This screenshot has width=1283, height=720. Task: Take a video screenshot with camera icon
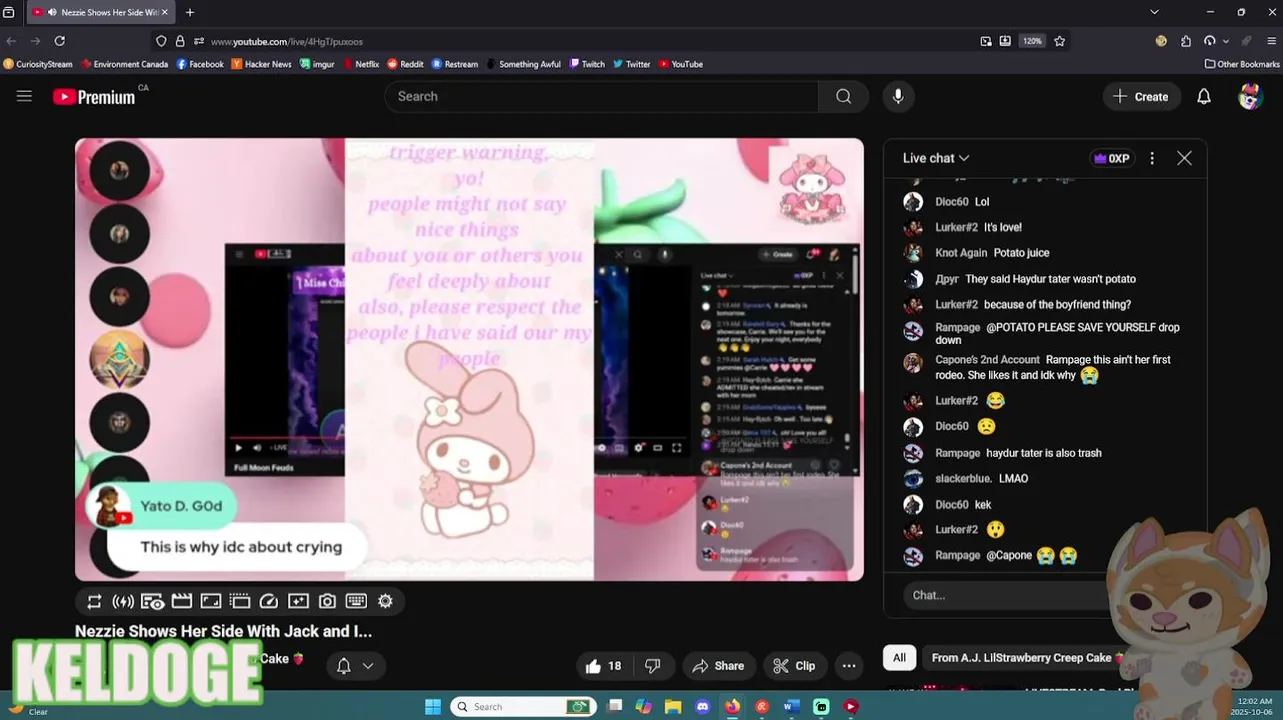(327, 601)
